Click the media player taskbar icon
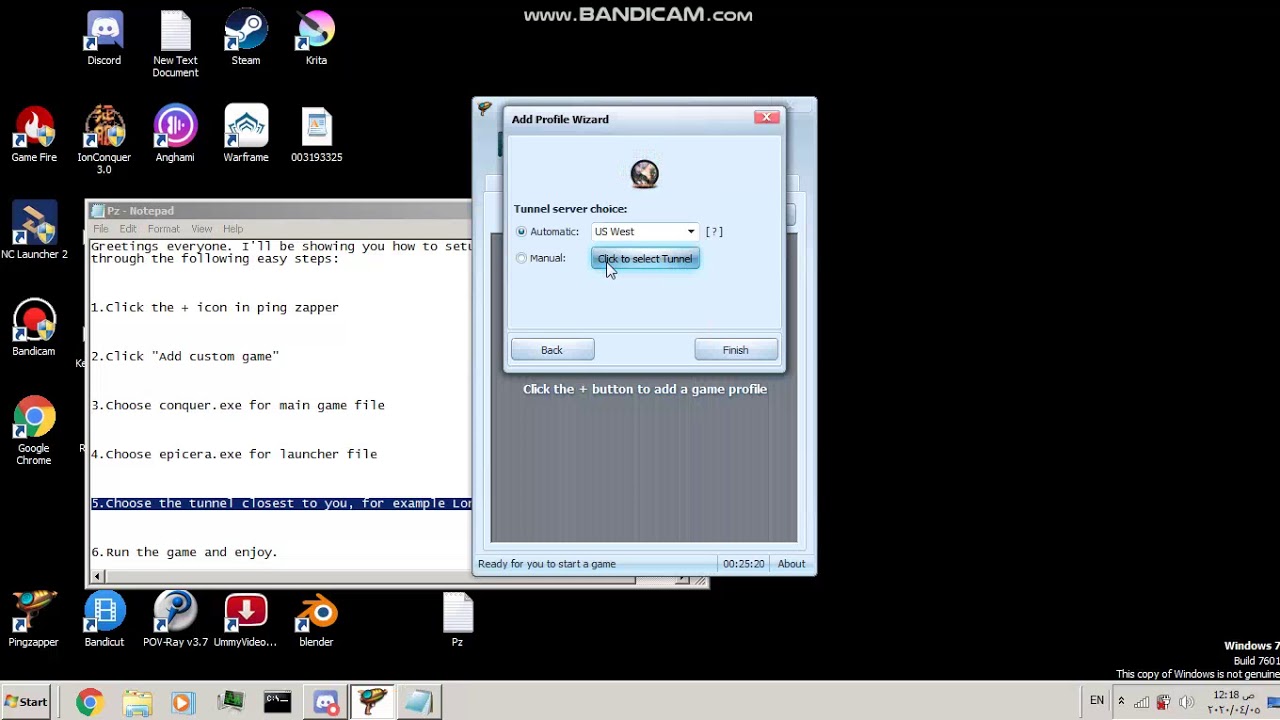1280x720 pixels. [x=182, y=703]
